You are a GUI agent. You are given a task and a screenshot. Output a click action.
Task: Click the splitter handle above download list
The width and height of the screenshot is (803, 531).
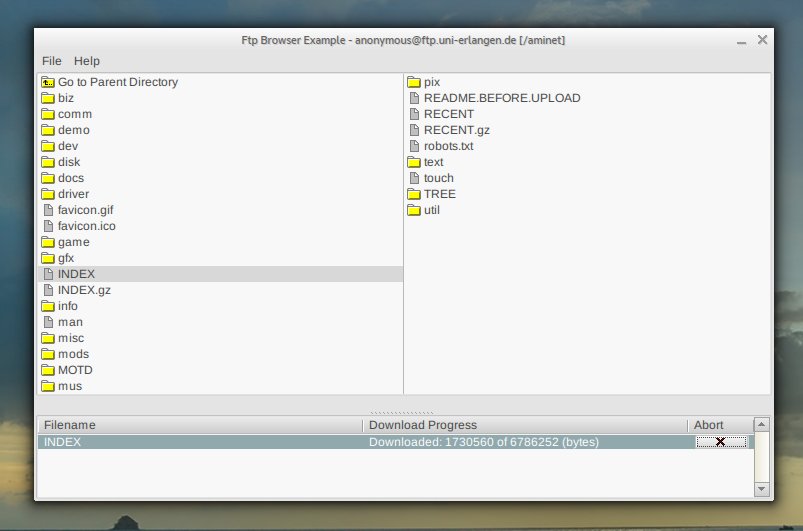[402, 411]
